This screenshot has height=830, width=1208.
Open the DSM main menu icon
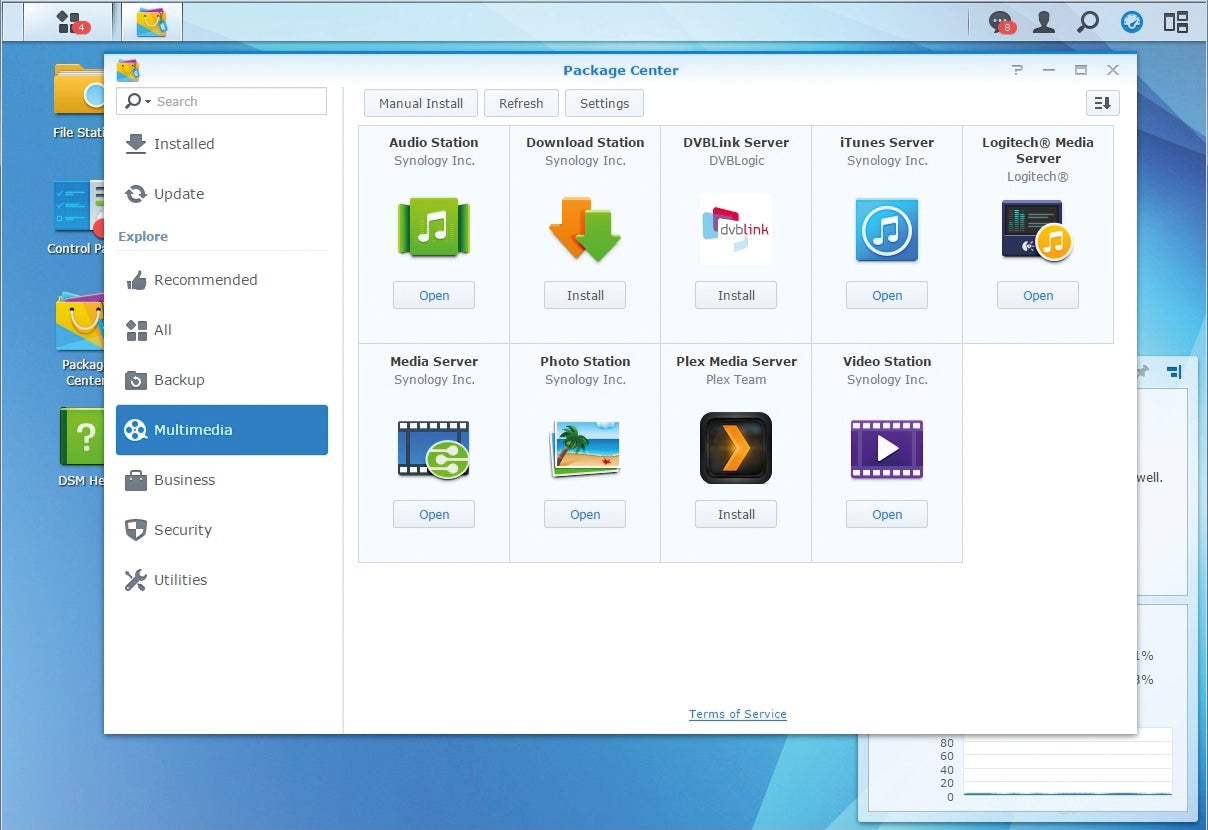click(69, 21)
